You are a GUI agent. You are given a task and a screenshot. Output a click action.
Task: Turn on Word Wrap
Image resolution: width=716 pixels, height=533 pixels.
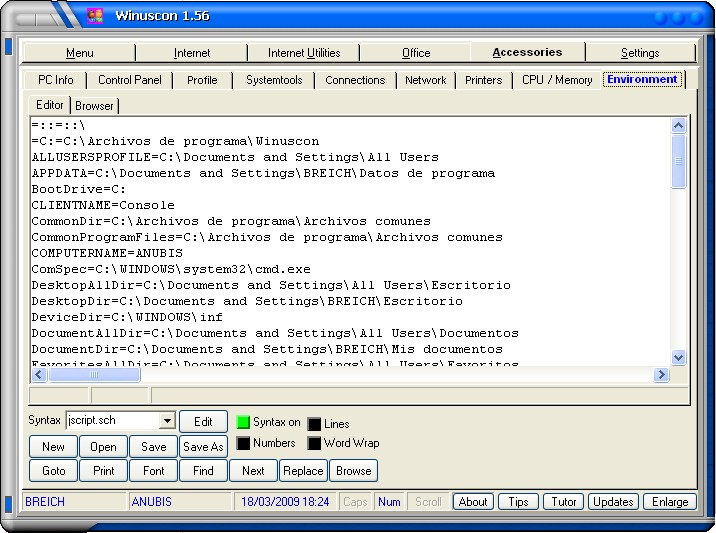point(314,443)
